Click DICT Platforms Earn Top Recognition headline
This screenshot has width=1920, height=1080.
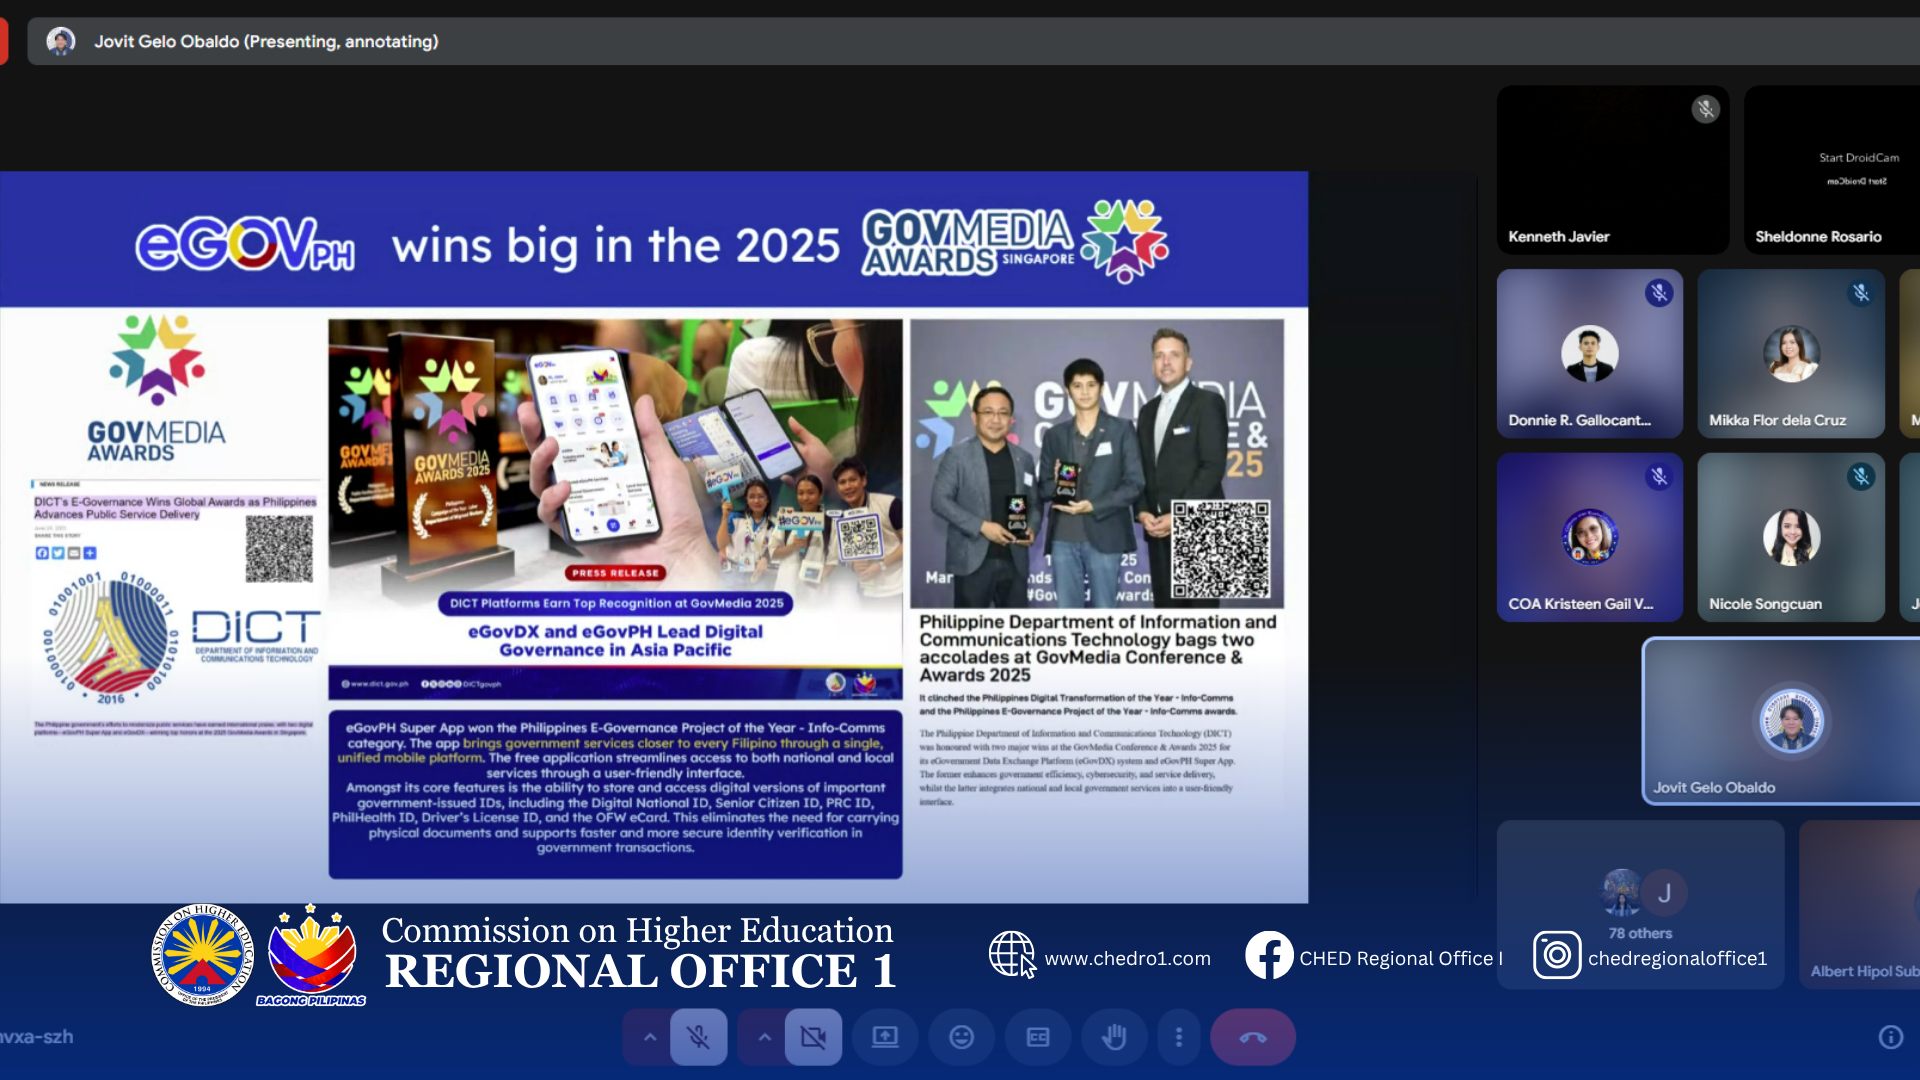616,603
